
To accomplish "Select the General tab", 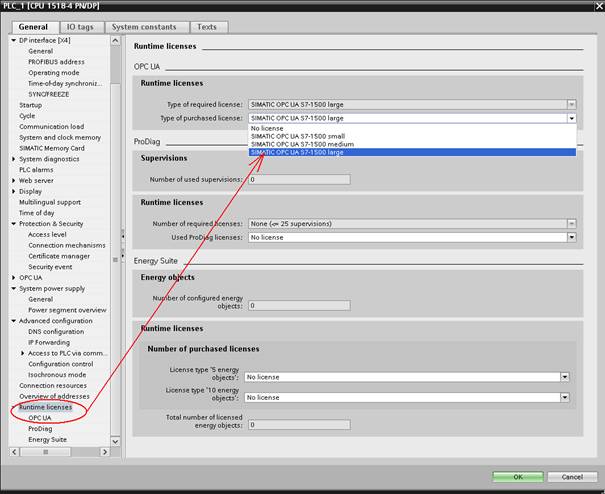I will pos(32,27).
